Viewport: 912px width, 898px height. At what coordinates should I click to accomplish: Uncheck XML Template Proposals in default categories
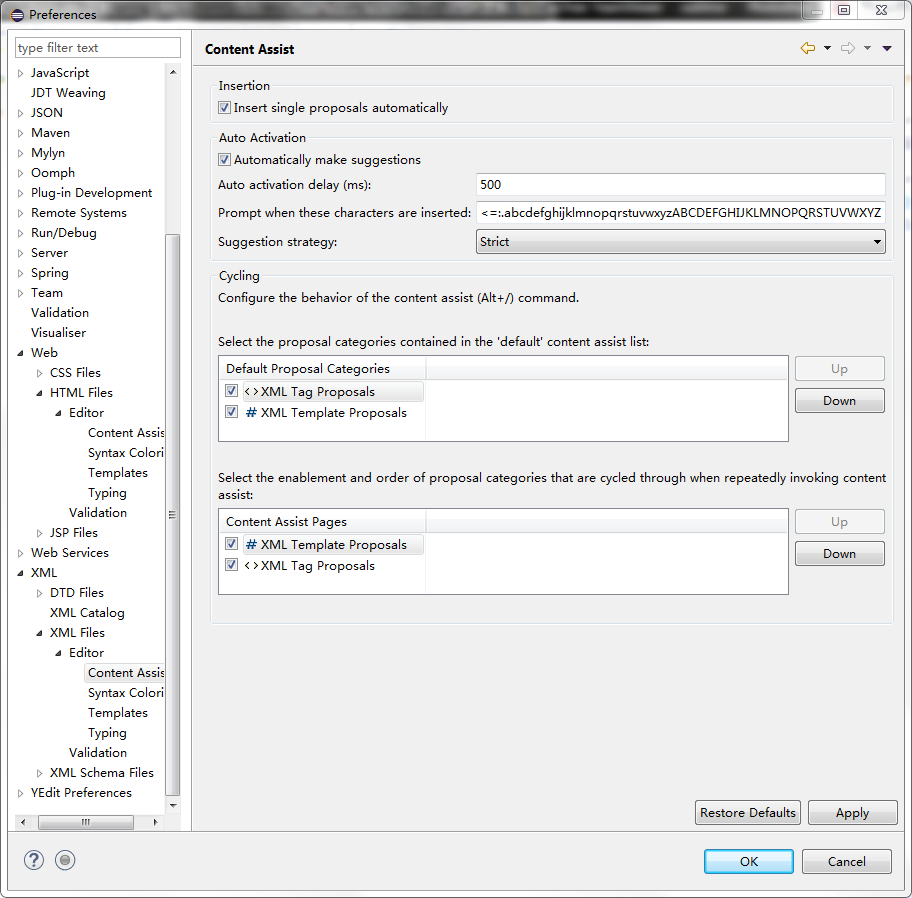pyautogui.click(x=231, y=412)
